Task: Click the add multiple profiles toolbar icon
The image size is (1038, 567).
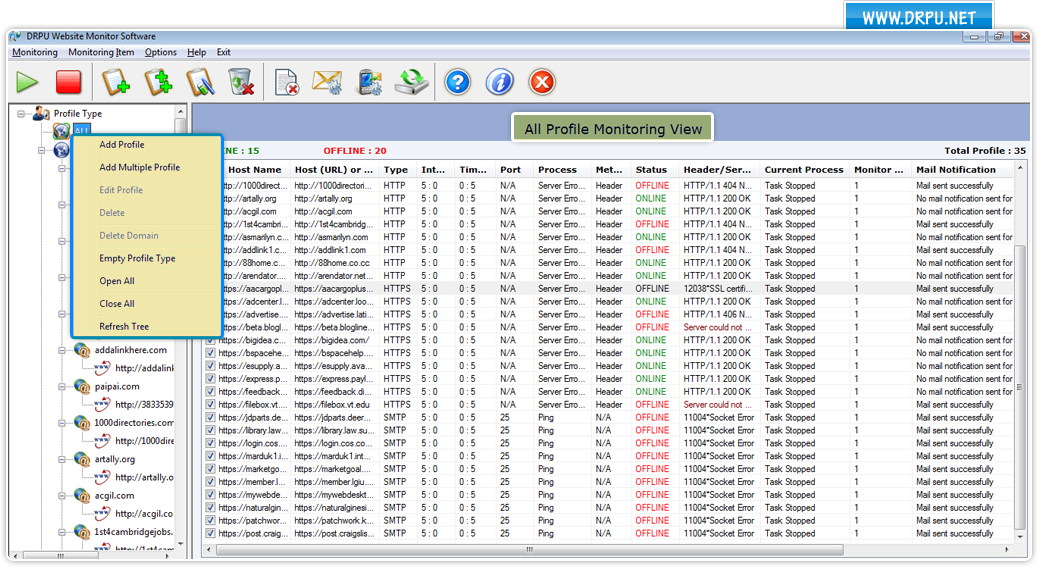Action: click(x=158, y=82)
